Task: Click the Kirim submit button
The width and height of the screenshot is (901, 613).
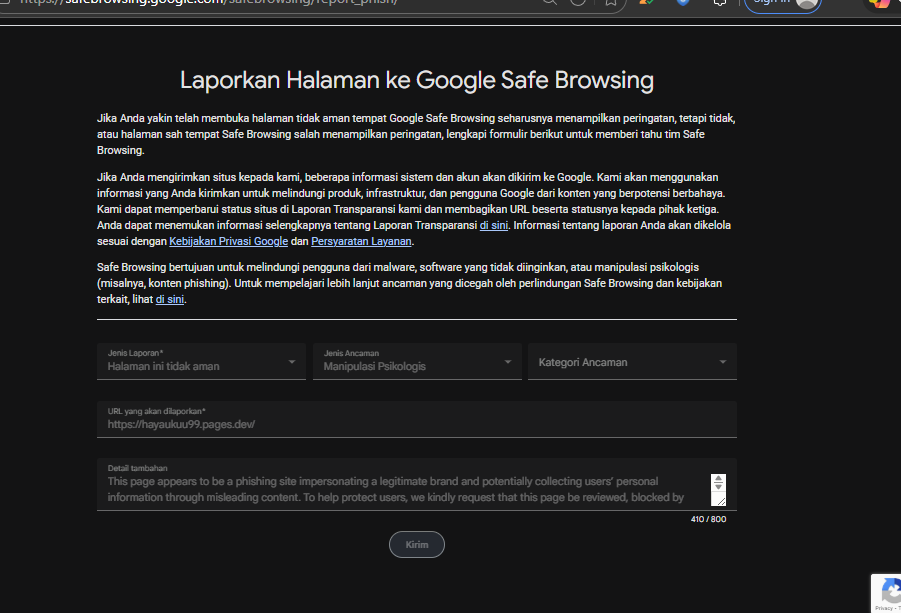Action: [x=417, y=545]
